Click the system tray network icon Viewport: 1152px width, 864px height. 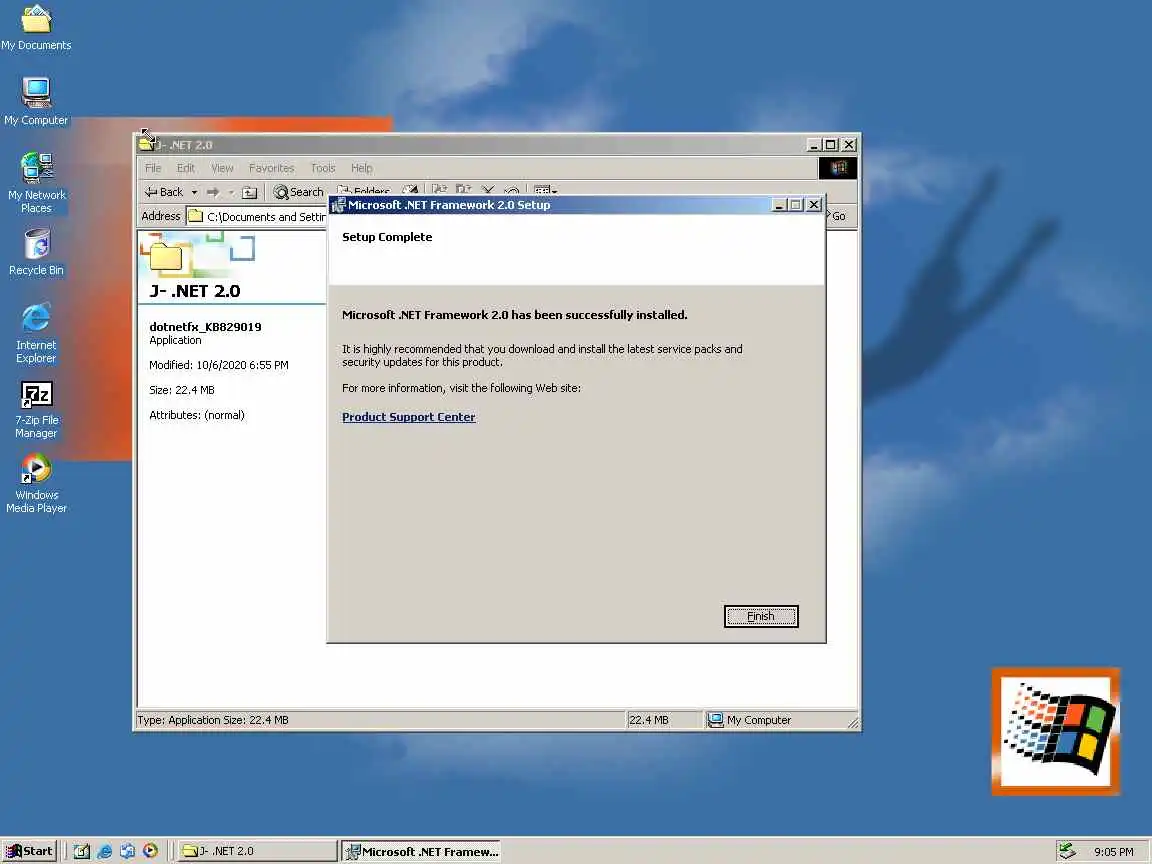coord(1068,851)
